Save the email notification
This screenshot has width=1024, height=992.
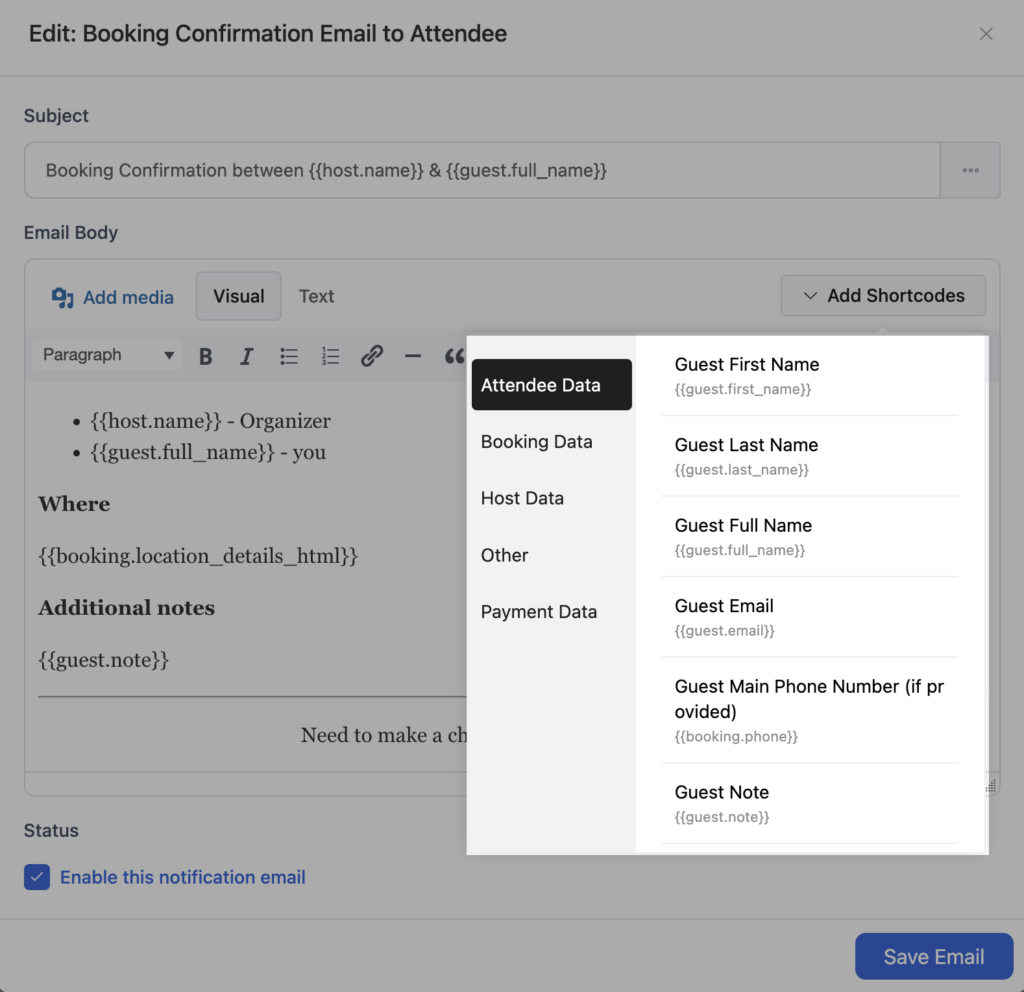click(x=933, y=956)
